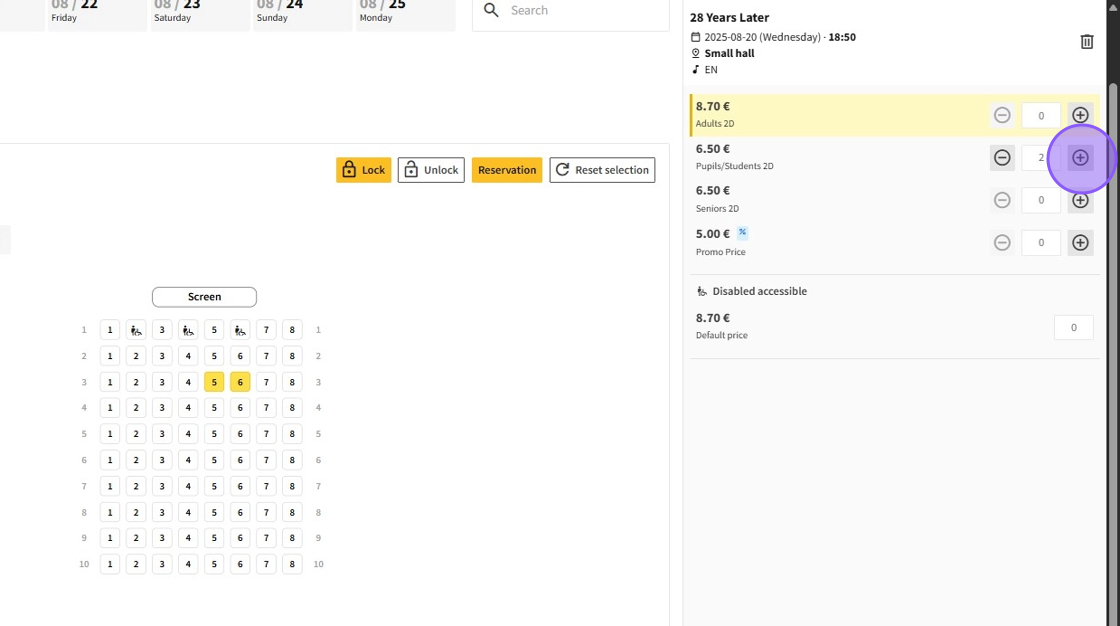Select wheelchair seat 4 in row 1

click(x=188, y=330)
